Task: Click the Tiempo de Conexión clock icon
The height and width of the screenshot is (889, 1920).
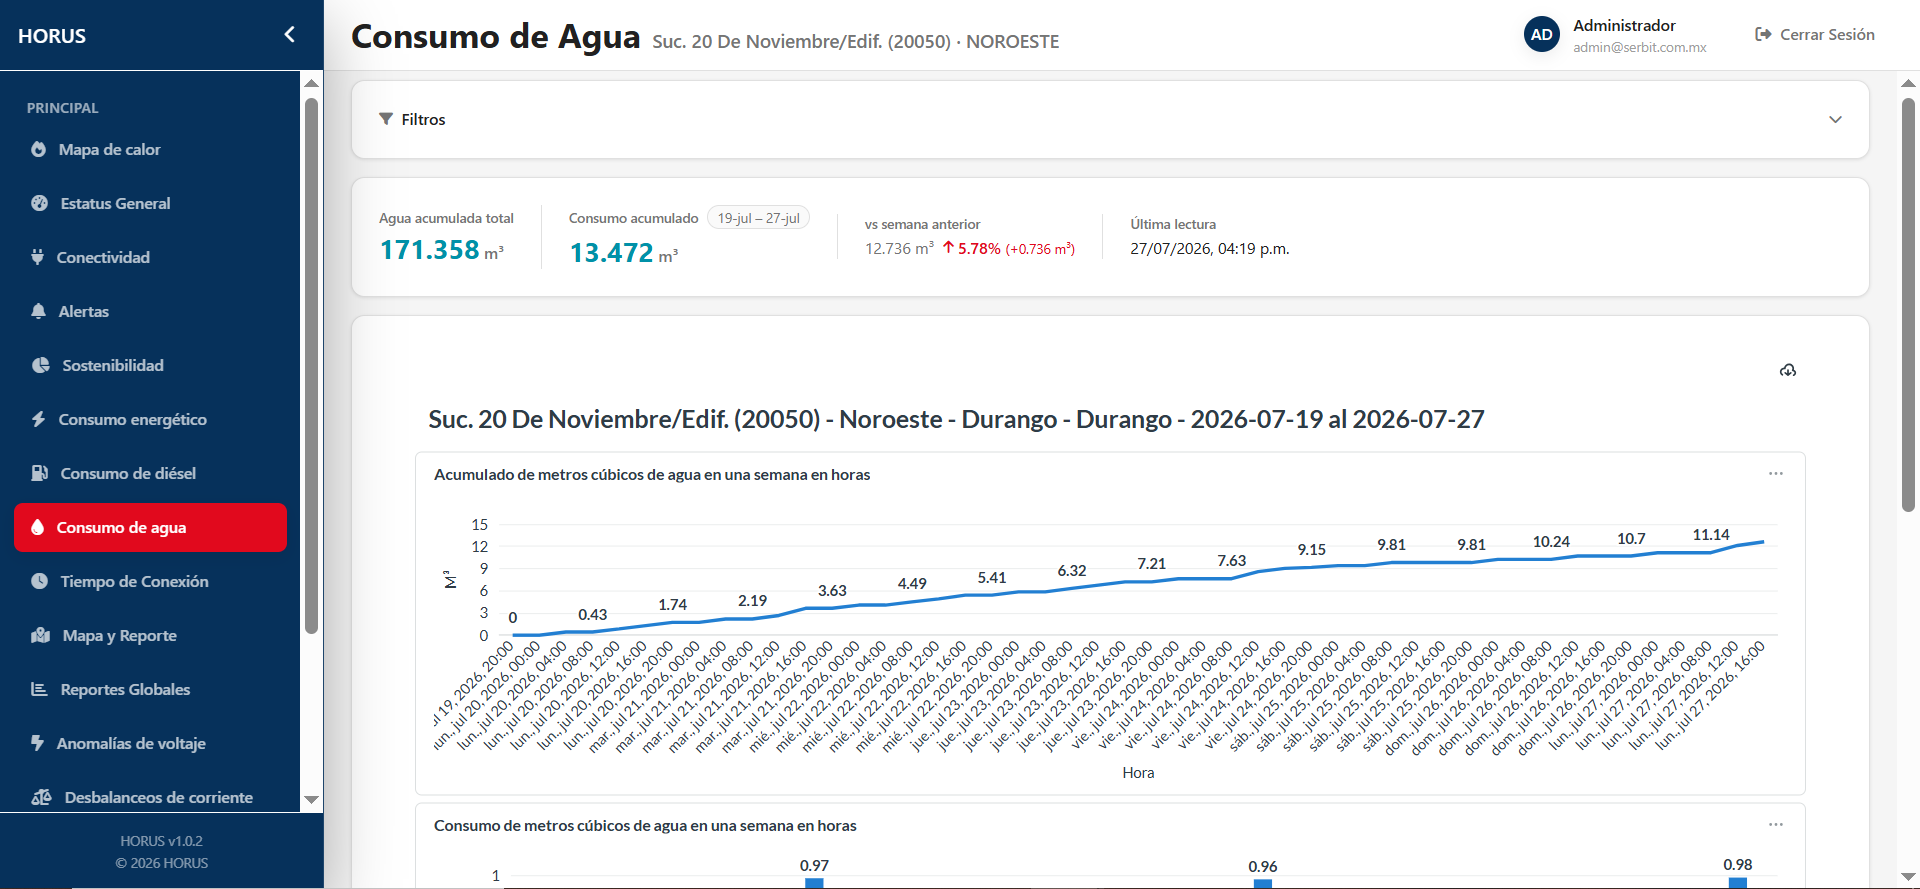Action: pos(39,581)
